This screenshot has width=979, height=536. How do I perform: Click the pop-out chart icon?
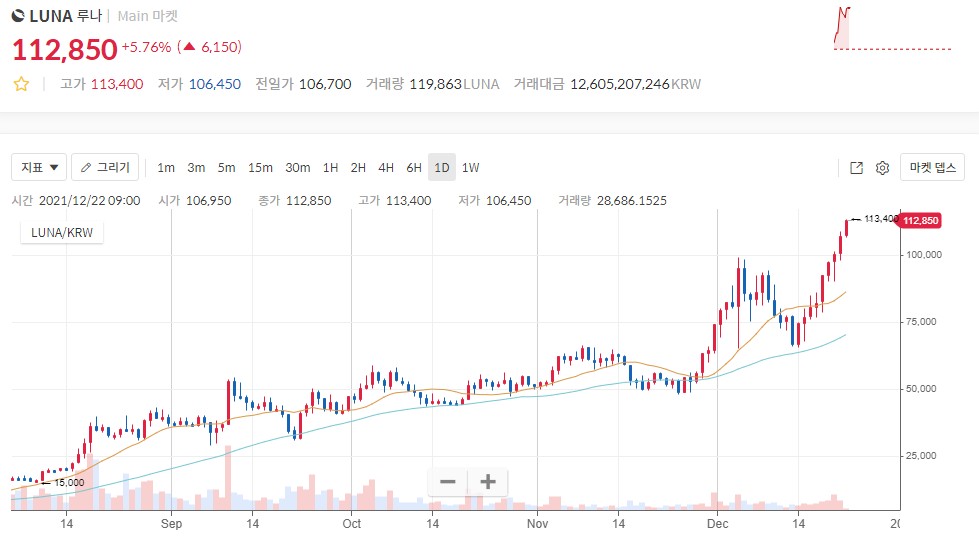(856, 168)
